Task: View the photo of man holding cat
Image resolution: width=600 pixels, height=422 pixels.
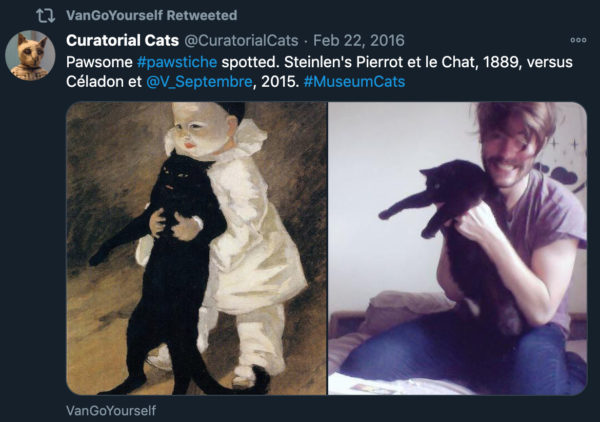Action: [458, 248]
